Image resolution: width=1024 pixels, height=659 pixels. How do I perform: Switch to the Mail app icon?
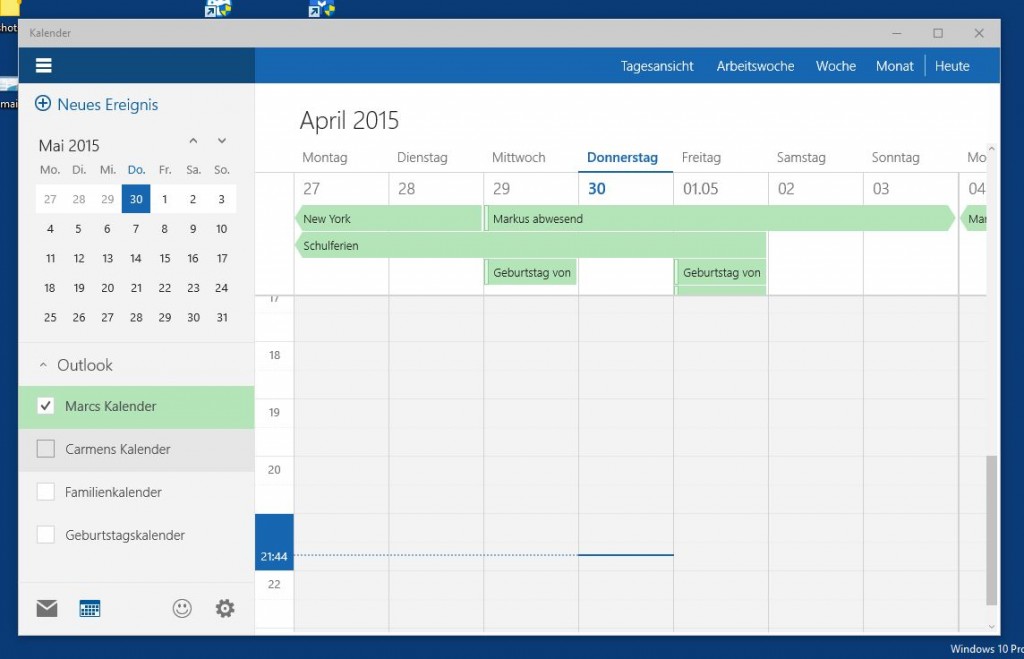tap(47, 608)
